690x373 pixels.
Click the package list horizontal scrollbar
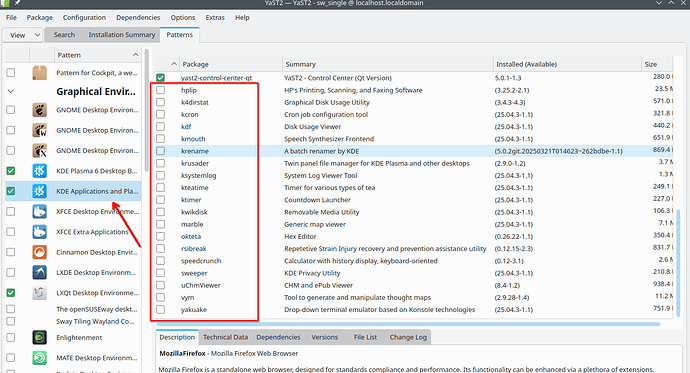(x=408, y=324)
